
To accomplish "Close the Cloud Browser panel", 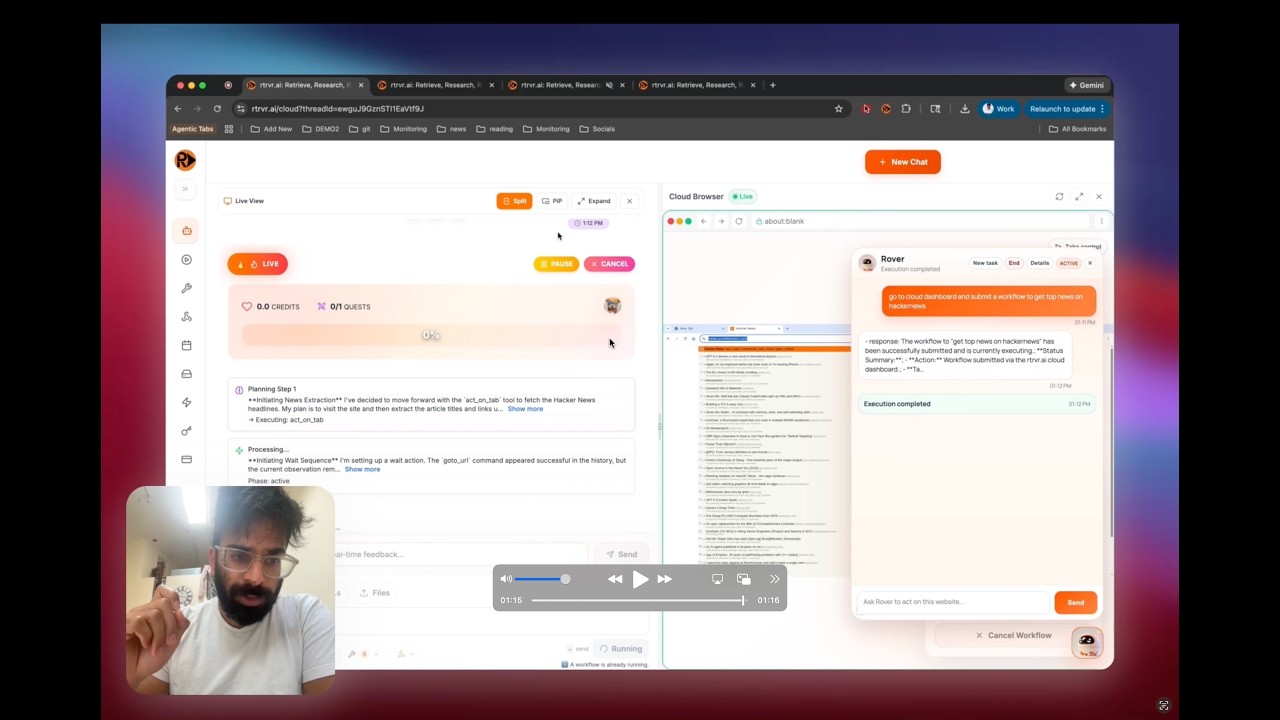I will 1099,197.
